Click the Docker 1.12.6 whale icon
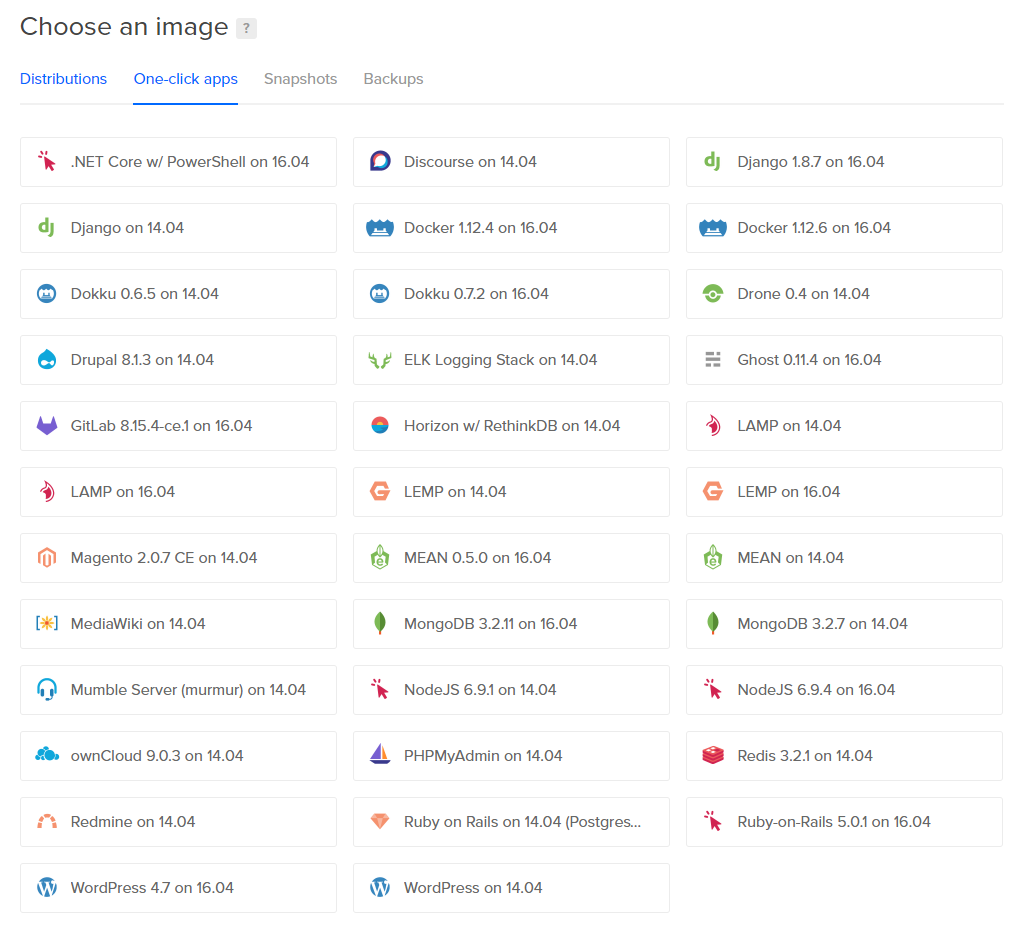The width and height of the screenshot is (1021, 931). tap(712, 228)
